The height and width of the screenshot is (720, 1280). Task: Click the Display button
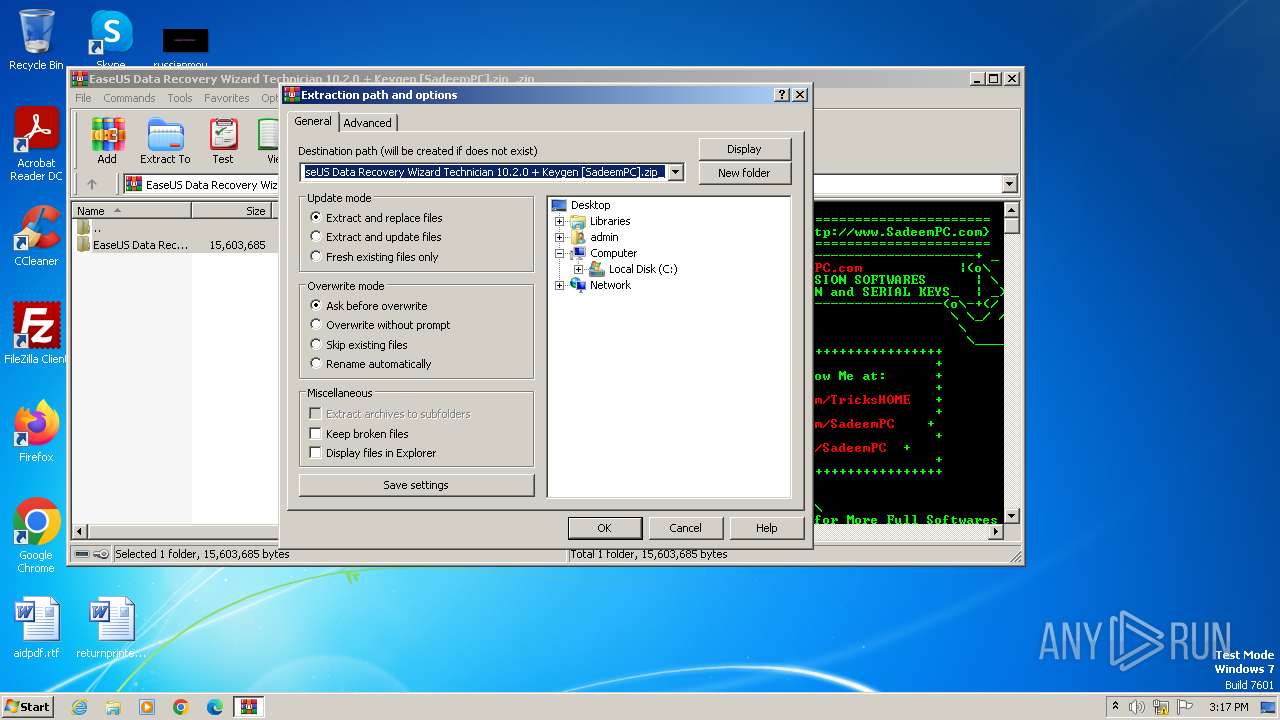click(x=744, y=149)
